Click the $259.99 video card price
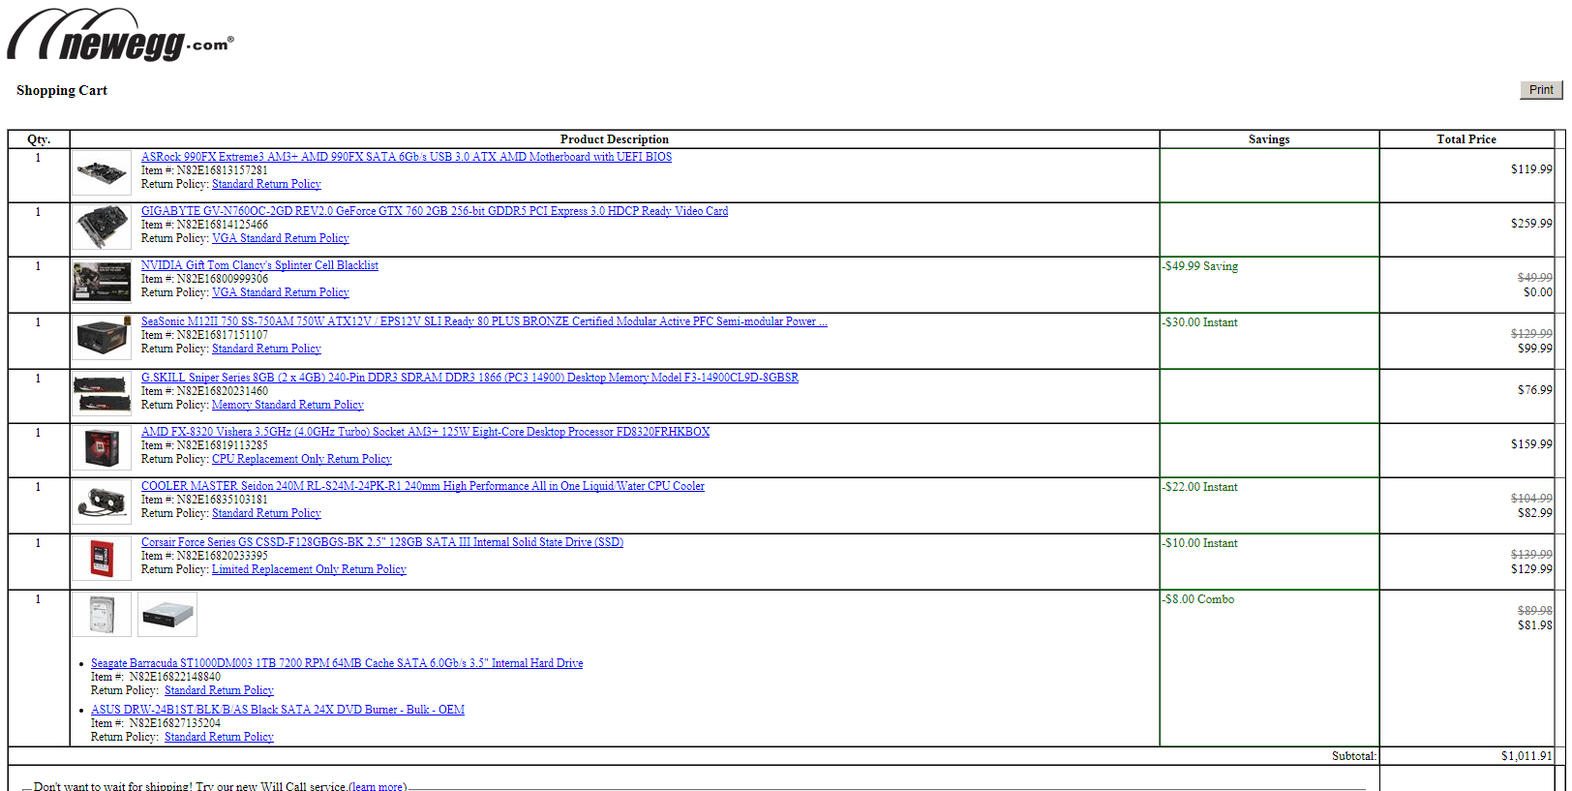This screenshot has height=791, width=1572. 1531,223
